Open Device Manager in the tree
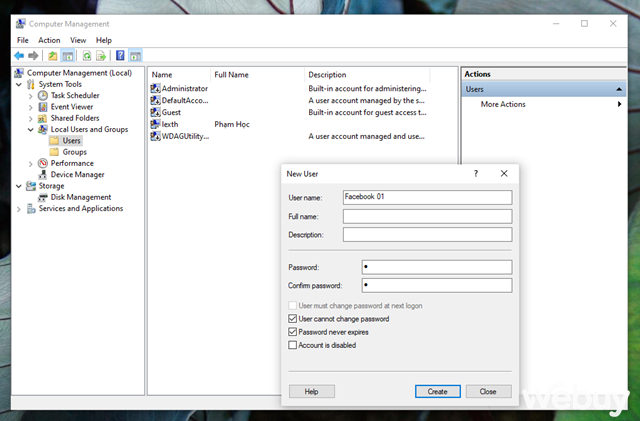Viewport: 640px width, 421px height. pos(78,175)
